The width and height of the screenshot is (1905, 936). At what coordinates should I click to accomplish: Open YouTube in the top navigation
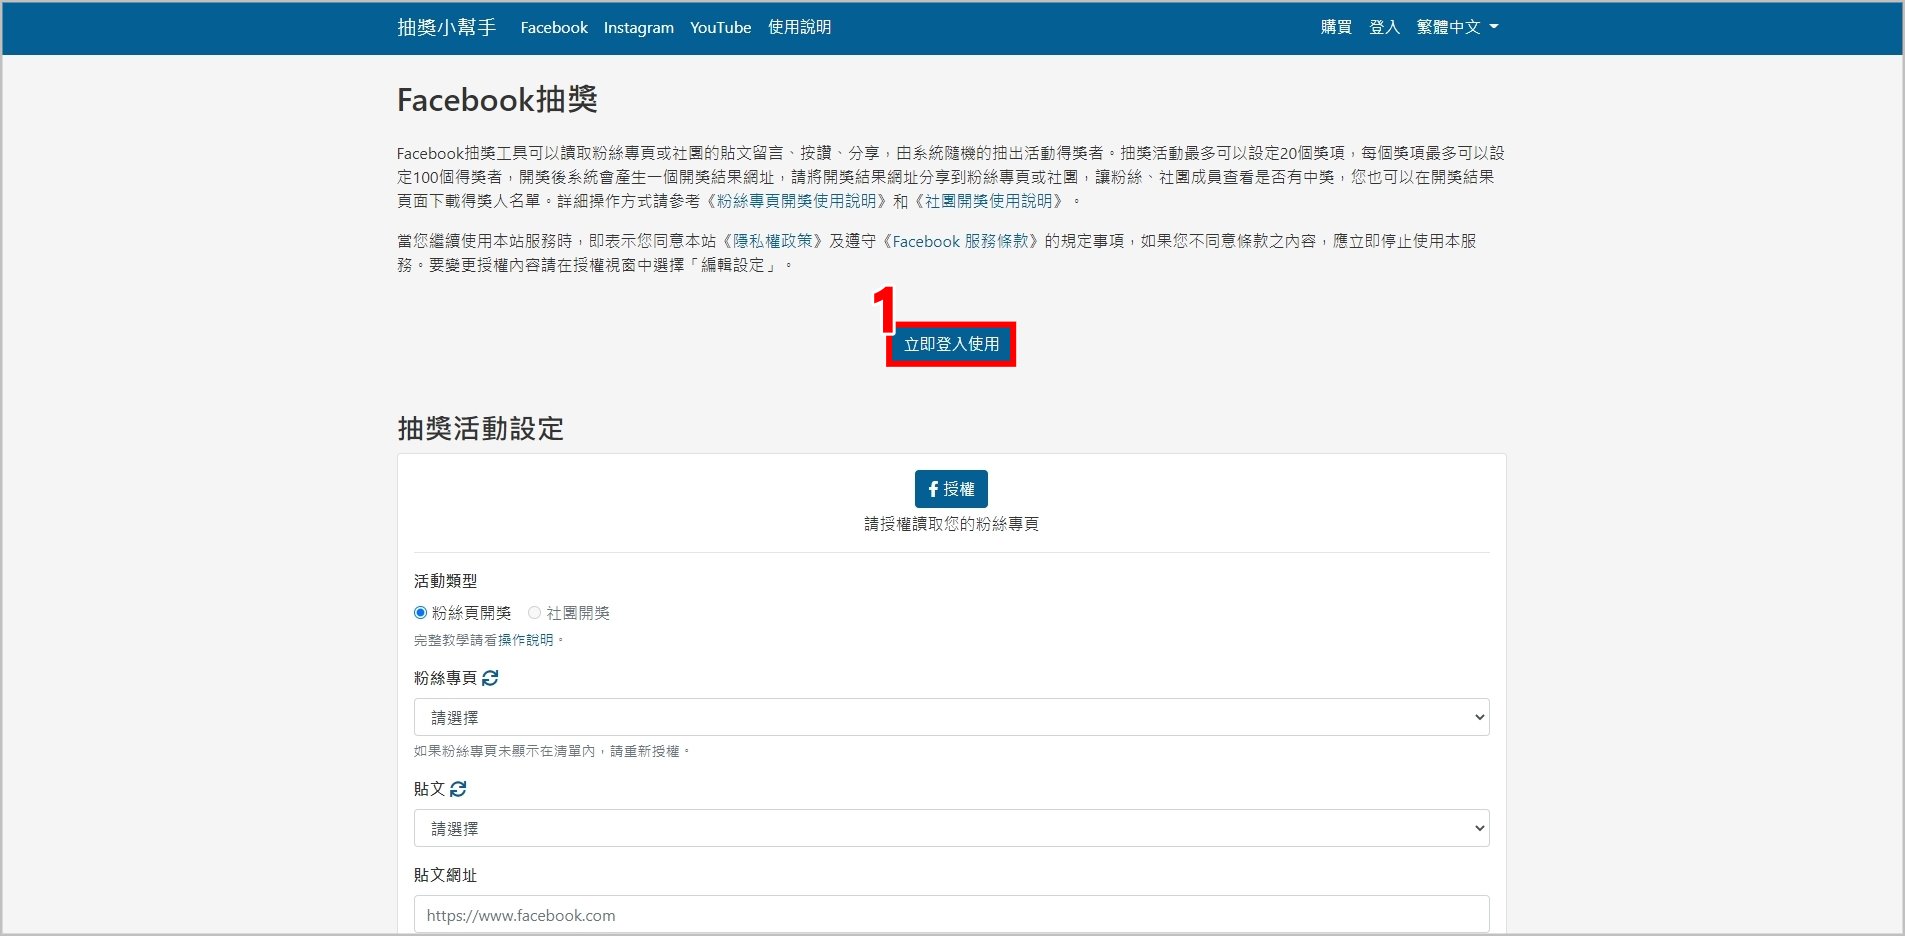(720, 27)
